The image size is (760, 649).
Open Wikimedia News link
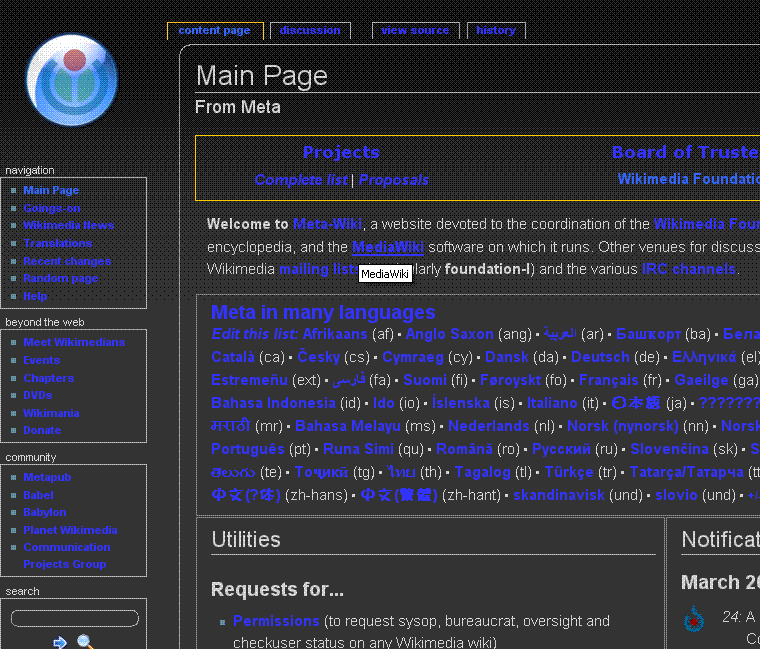coord(68,225)
